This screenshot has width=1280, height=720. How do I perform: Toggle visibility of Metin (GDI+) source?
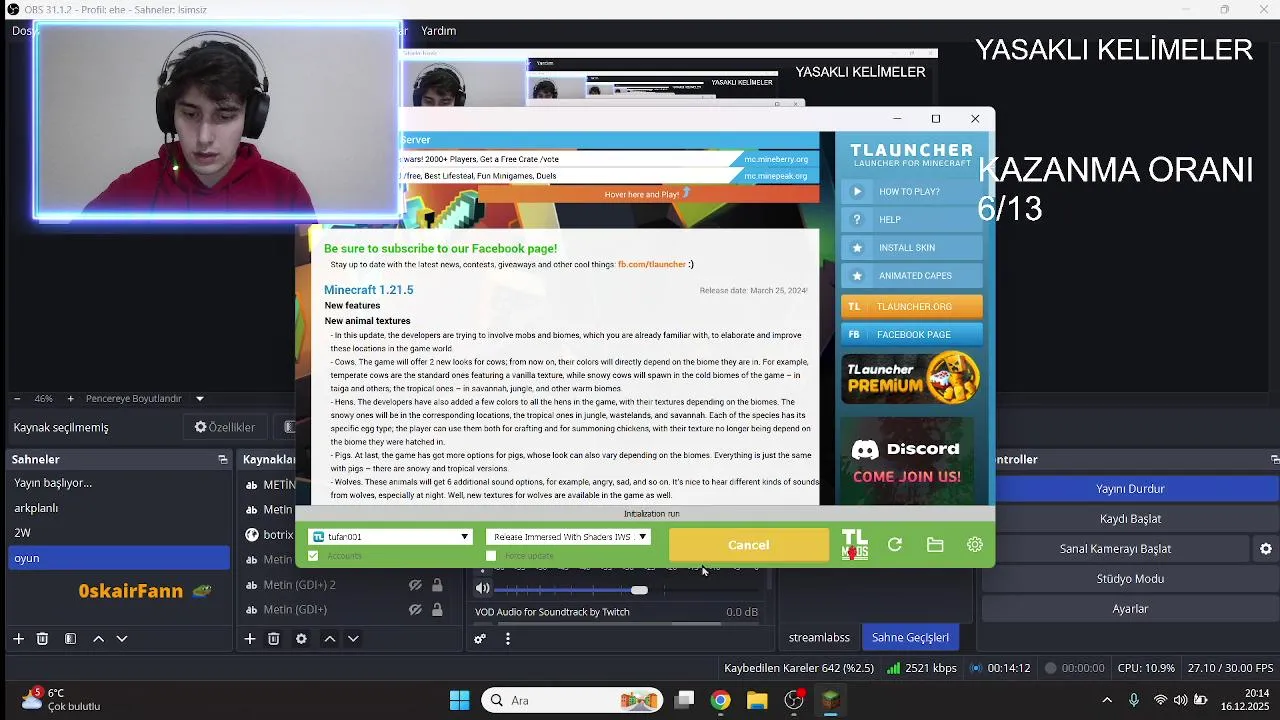pyautogui.click(x=415, y=610)
